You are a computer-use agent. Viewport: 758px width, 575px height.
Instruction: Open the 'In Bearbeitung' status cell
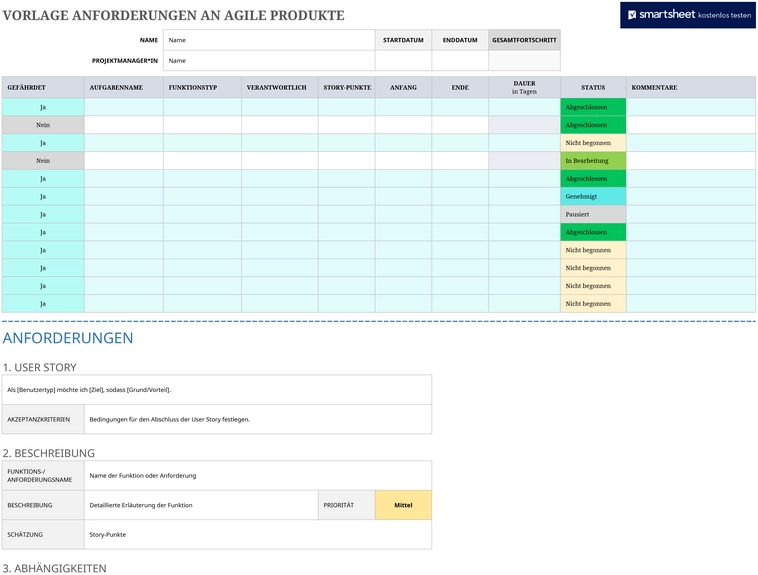(x=593, y=161)
